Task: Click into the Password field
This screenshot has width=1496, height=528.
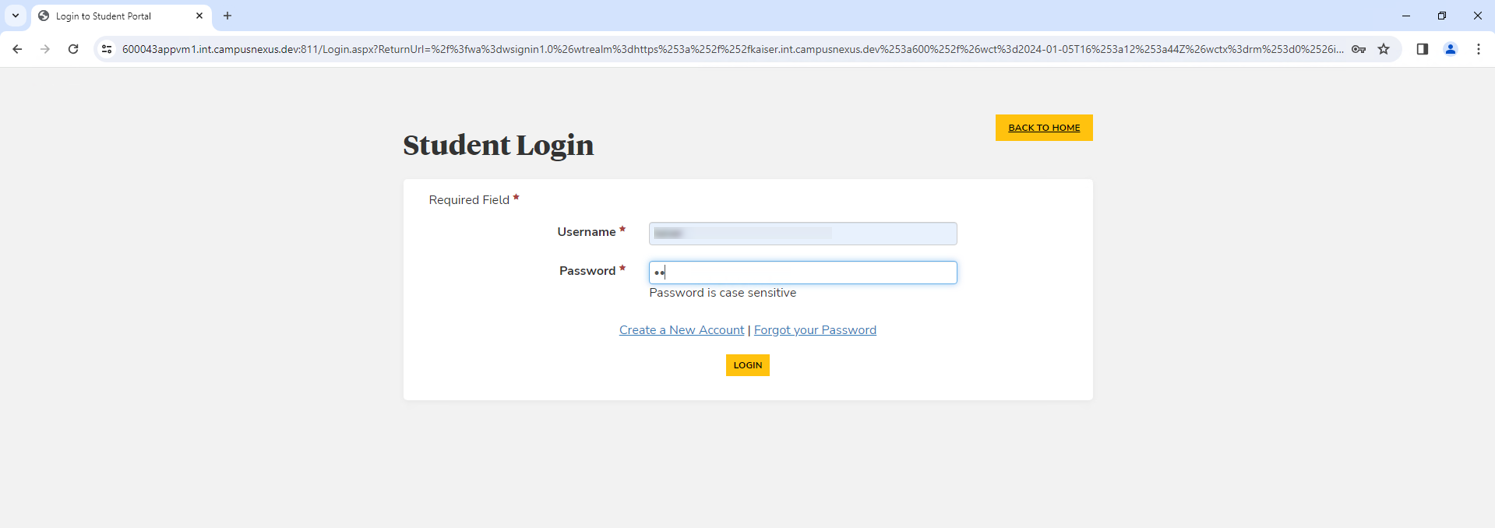Action: pyautogui.click(x=802, y=272)
